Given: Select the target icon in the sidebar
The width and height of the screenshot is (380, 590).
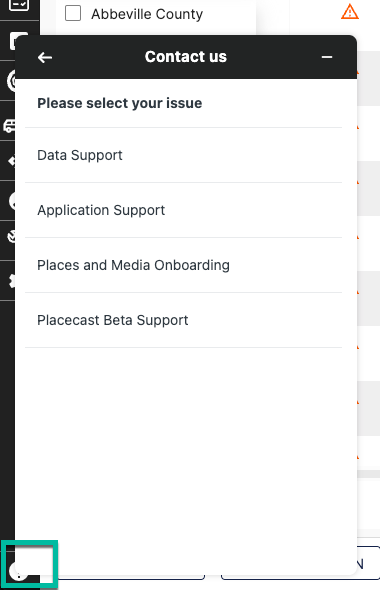Looking at the screenshot, I should pos(11,80).
